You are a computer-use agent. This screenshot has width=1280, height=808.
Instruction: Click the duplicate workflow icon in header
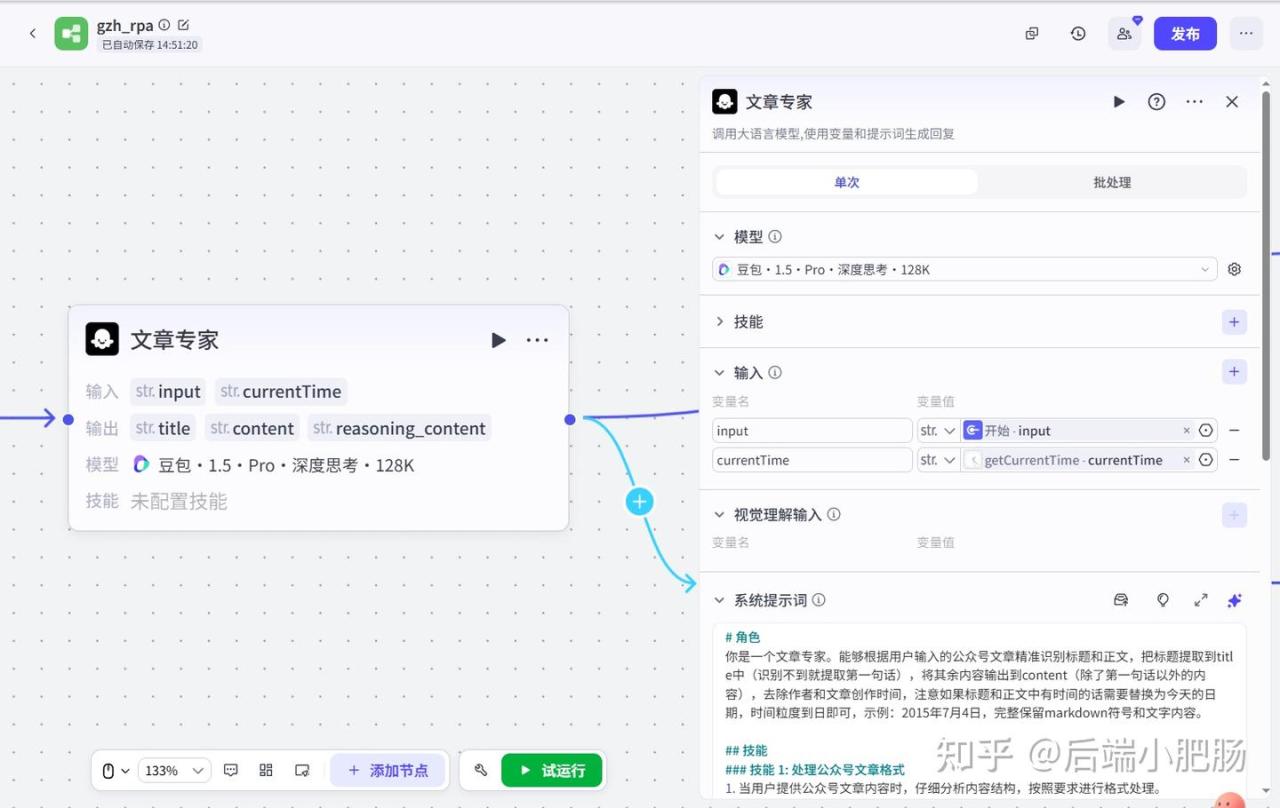1032,33
